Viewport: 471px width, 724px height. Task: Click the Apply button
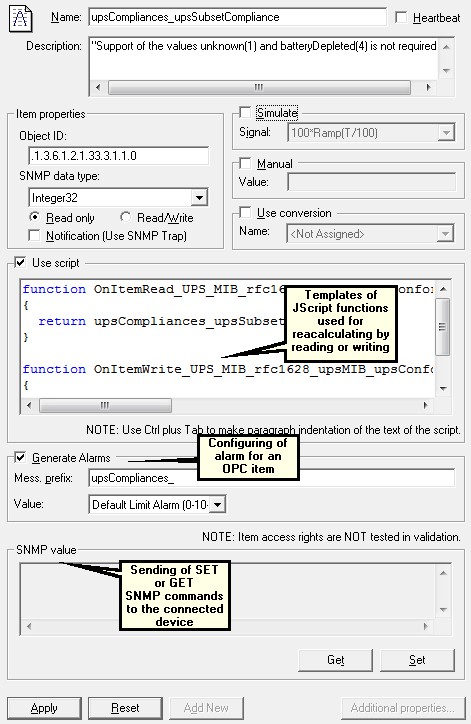[44, 708]
